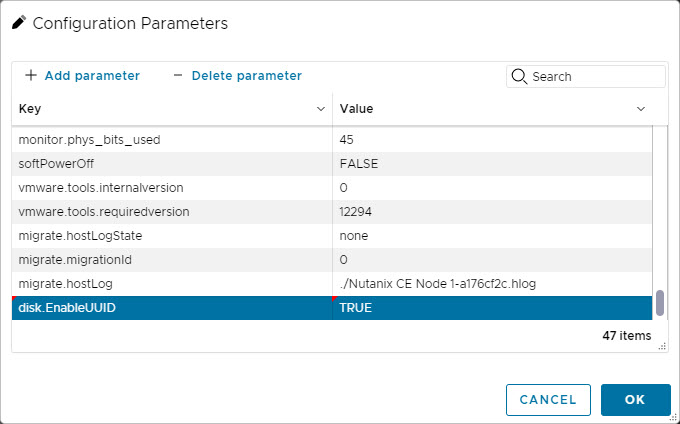
Task: Click the Key column header
Action: [172, 109]
